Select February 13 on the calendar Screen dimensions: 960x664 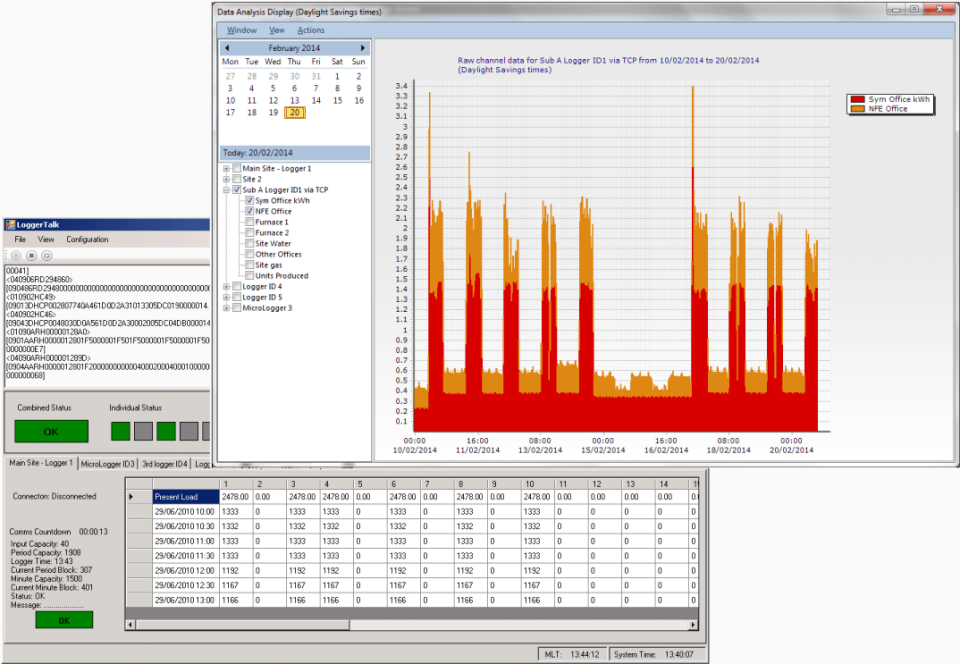[294, 99]
